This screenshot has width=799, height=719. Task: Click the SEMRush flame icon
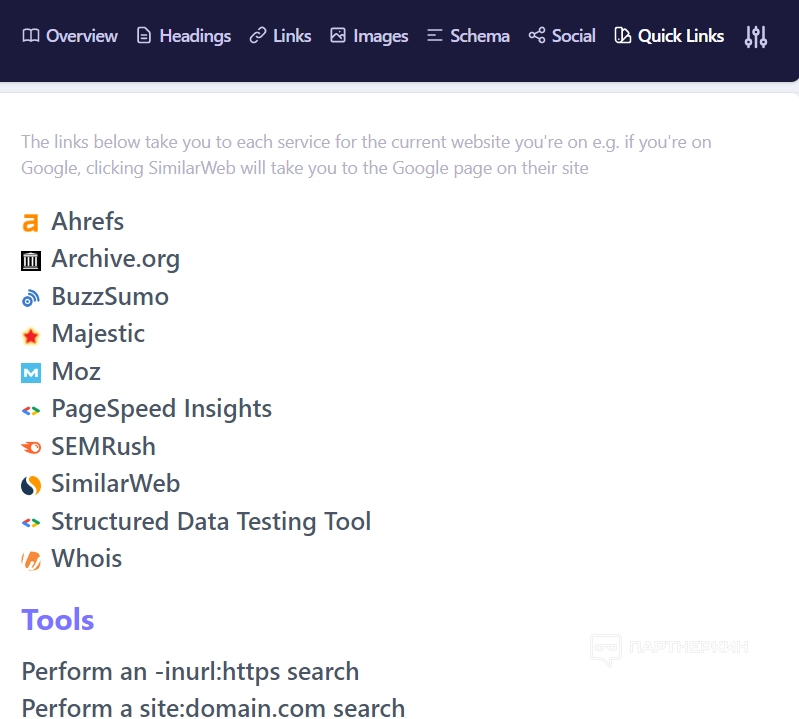tap(31, 448)
